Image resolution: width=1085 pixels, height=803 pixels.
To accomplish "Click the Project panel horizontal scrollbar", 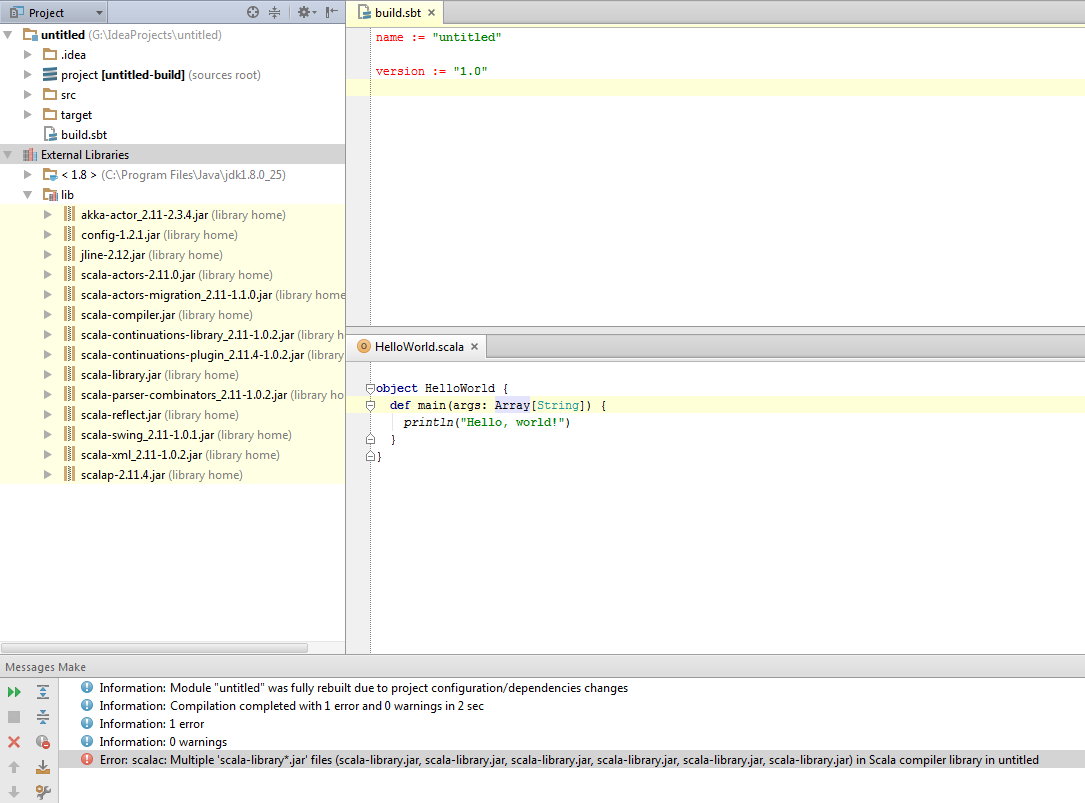I will [154, 648].
